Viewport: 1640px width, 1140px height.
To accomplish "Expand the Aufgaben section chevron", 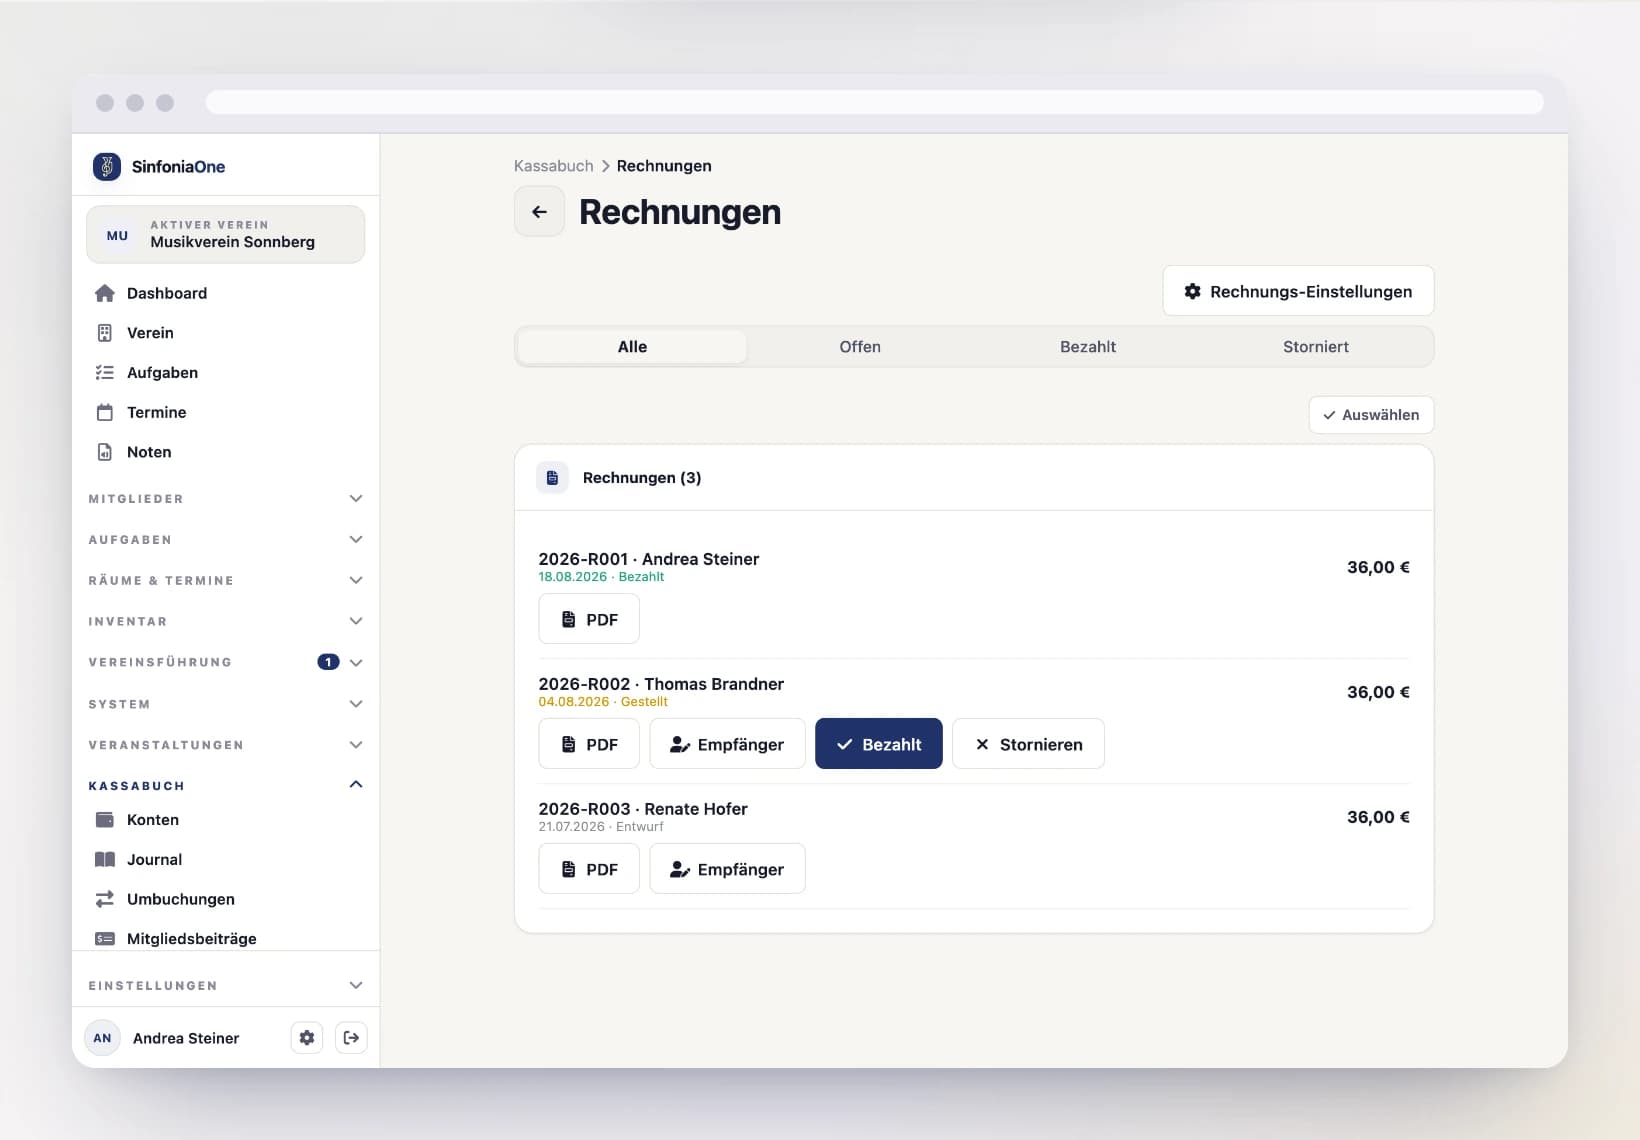I will pos(356,540).
